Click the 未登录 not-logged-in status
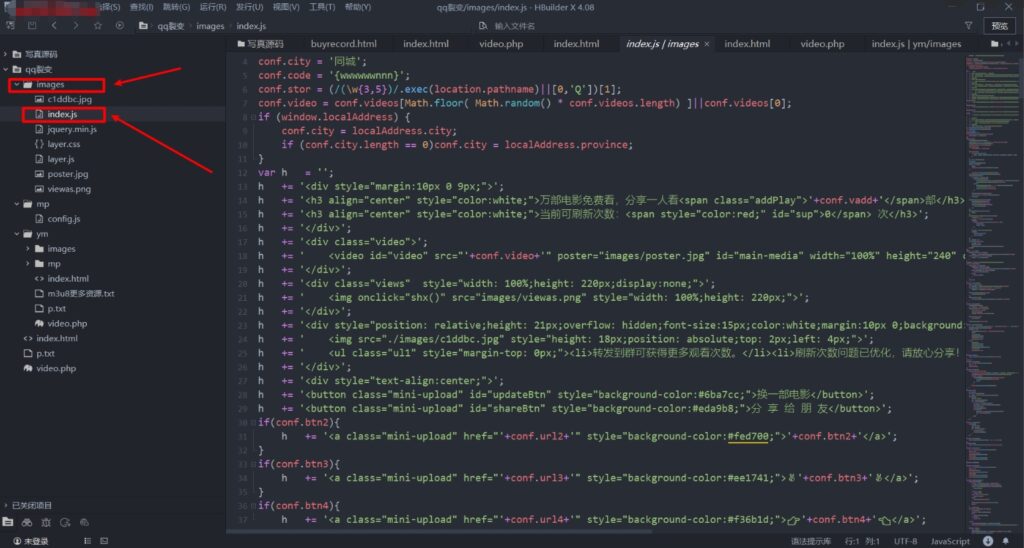The image size is (1024, 548). click(31, 541)
